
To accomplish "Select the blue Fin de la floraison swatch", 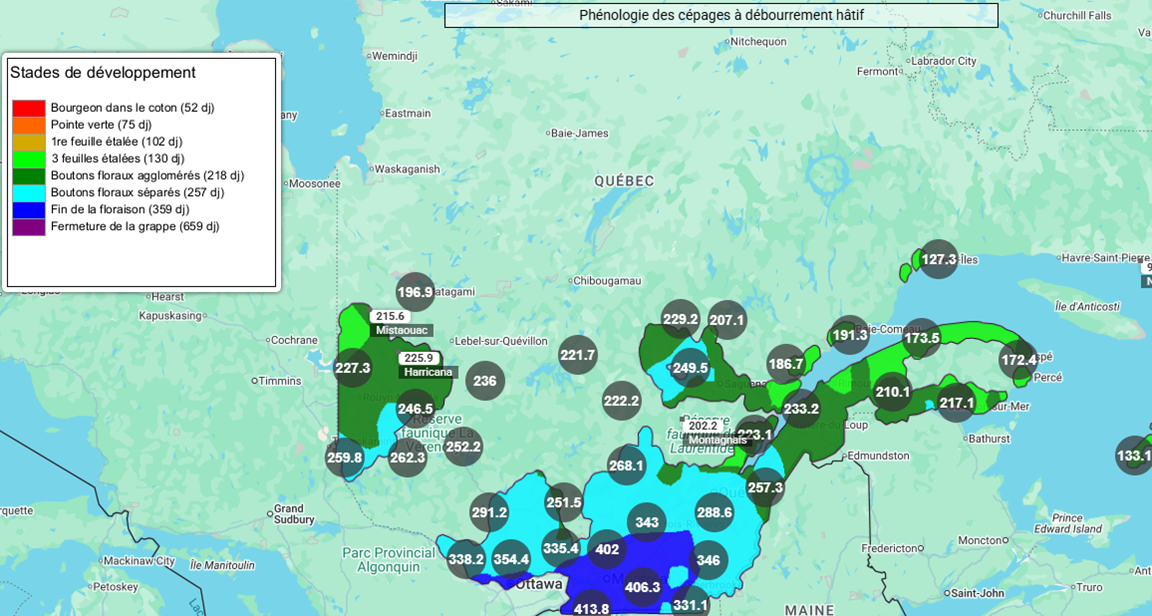I will point(29,210).
